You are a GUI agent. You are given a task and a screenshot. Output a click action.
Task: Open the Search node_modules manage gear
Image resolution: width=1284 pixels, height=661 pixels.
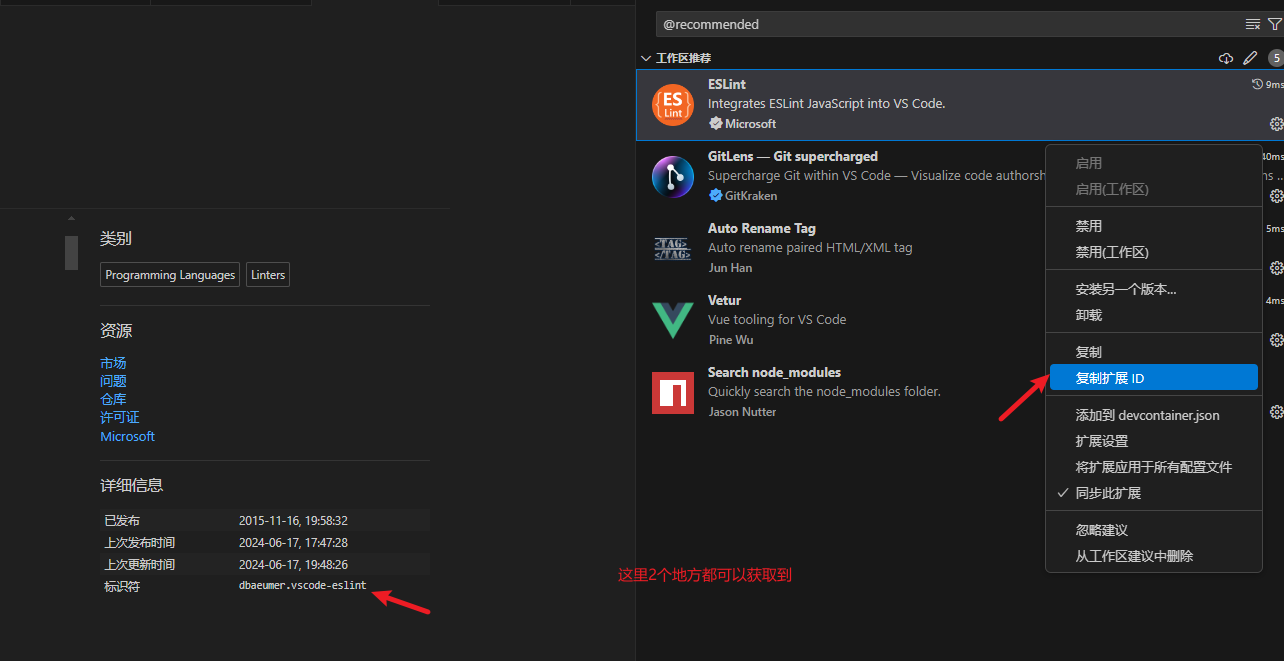pos(1276,412)
